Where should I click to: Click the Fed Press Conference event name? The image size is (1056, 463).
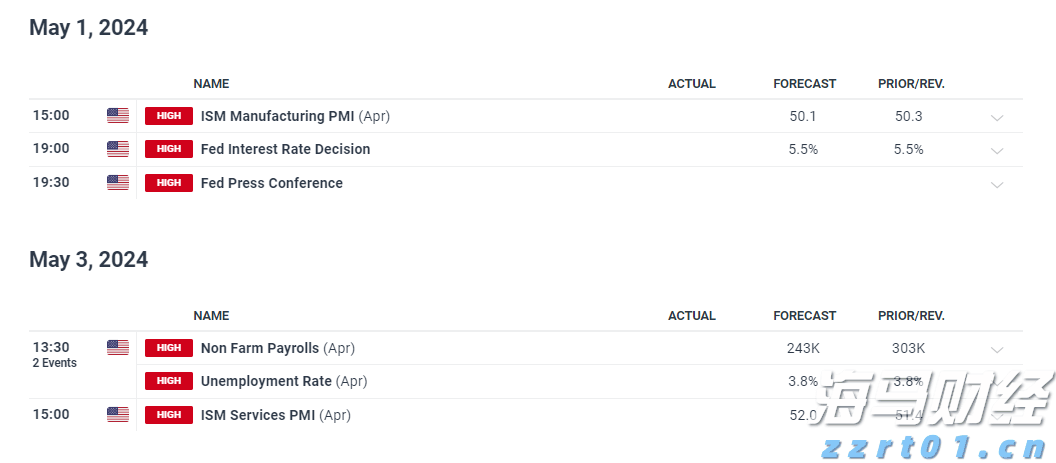271,183
